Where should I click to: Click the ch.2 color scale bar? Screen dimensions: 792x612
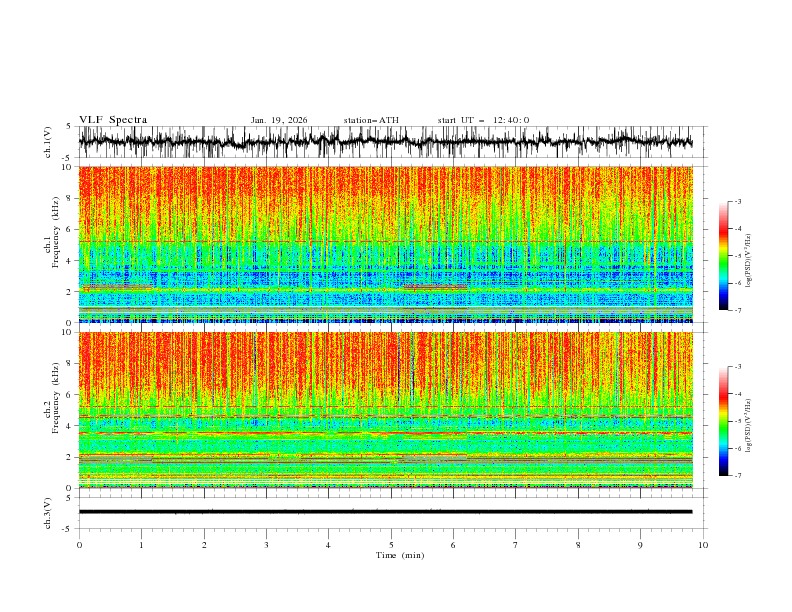[x=723, y=421]
